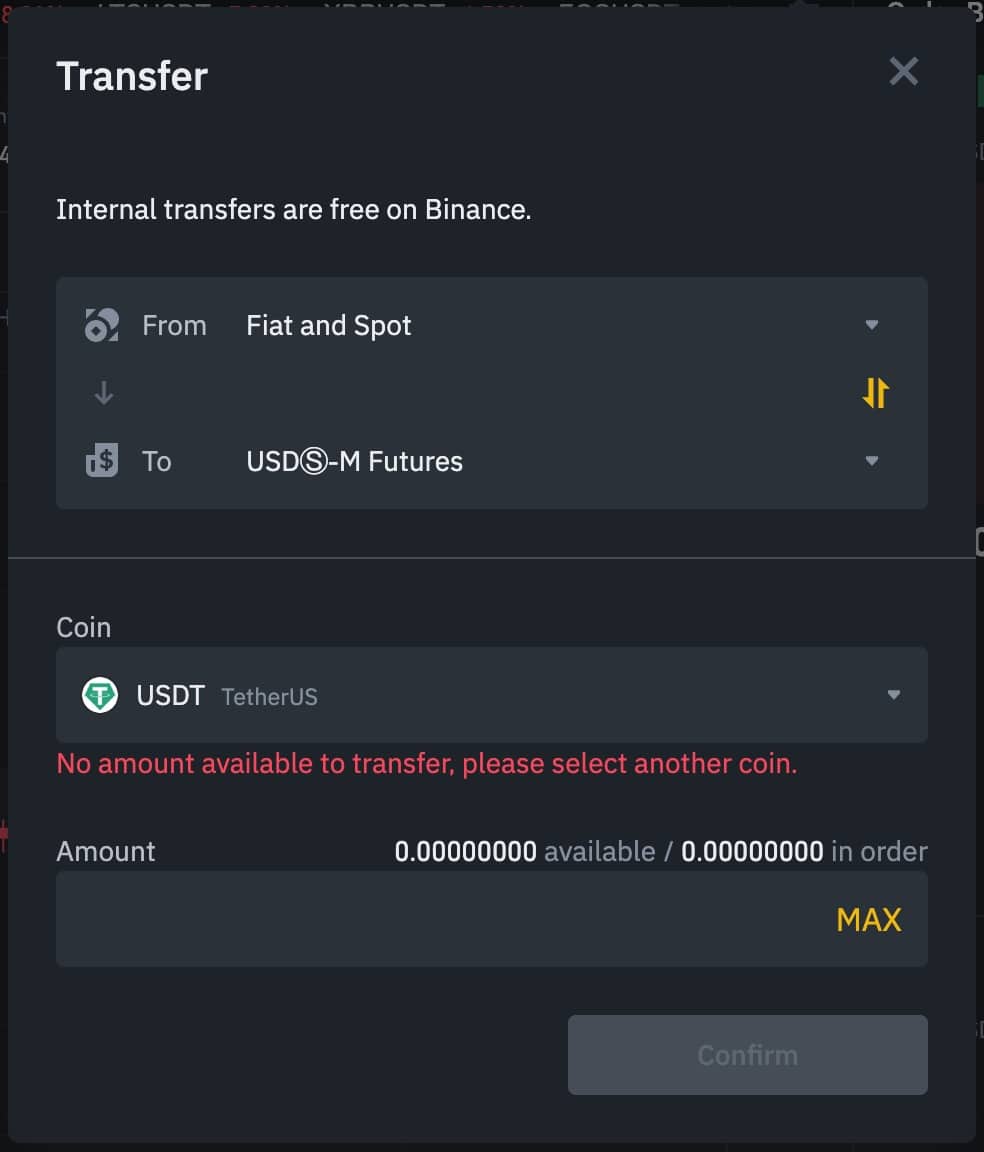
Task: Open the From wallet dropdown
Action: [x=872, y=325]
